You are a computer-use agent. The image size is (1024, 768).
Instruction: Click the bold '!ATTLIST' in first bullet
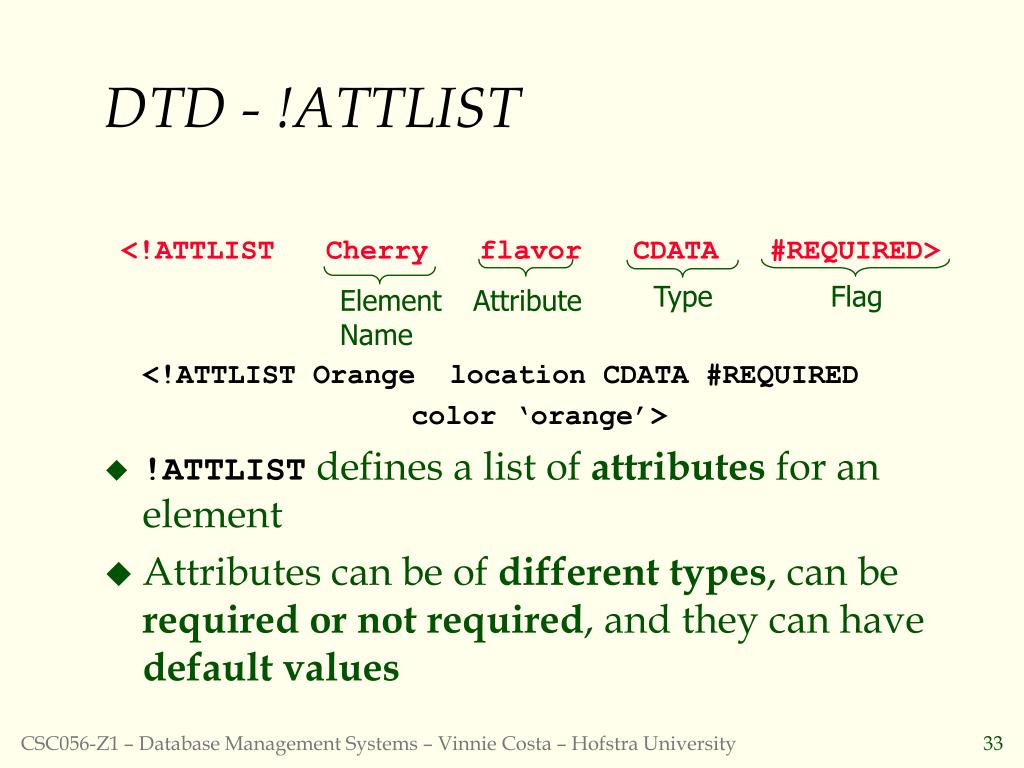click(224, 470)
